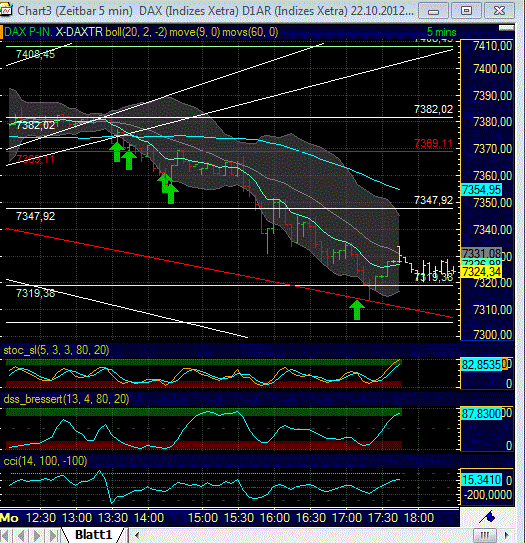Click the 87,8300 dss_bressert value tag
Viewport: 526px width, 543px height.
pyautogui.click(x=481, y=413)
